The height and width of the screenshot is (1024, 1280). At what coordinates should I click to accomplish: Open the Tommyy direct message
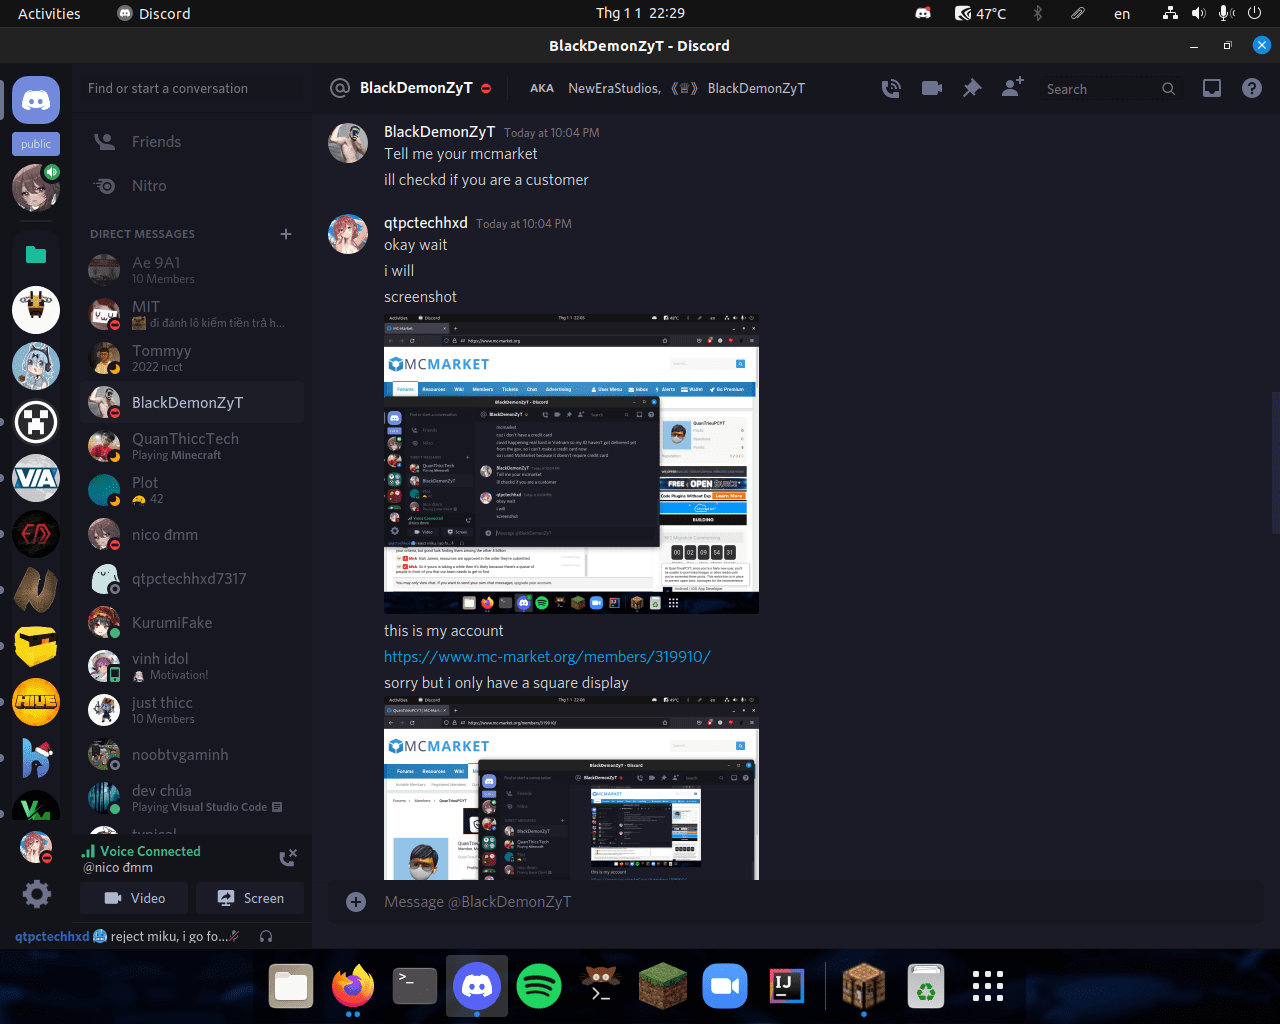(x=192, y=358)
